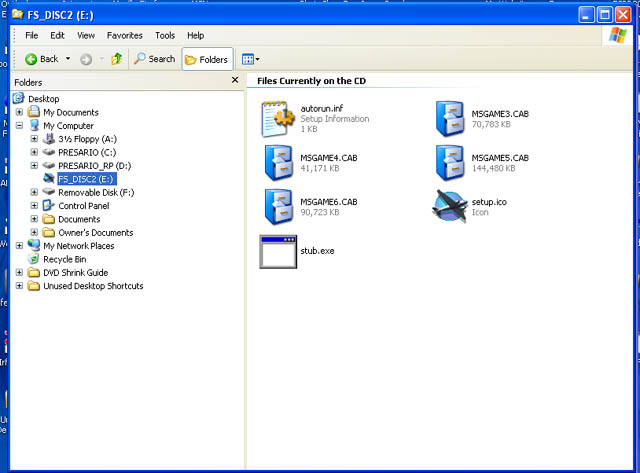The image size is (640, 473).
Task: Select the MSGAME6.CAB file icon
Action: click(275, 206)
